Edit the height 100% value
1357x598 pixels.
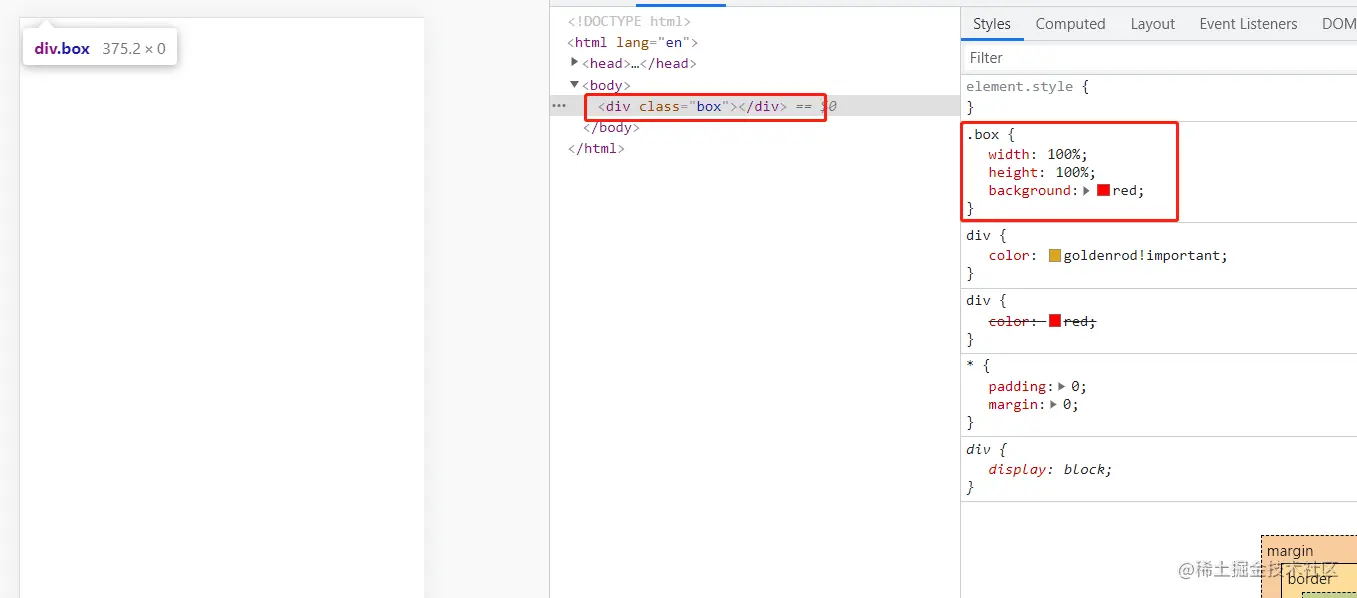tap(1071, 172)
